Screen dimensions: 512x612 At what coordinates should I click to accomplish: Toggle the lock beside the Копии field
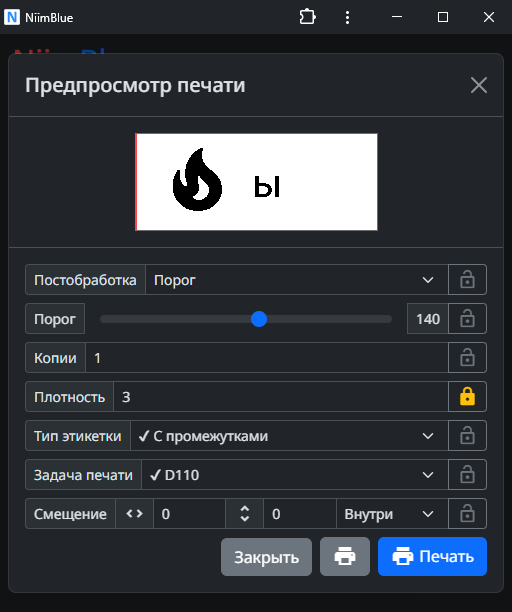pos(467,358)
